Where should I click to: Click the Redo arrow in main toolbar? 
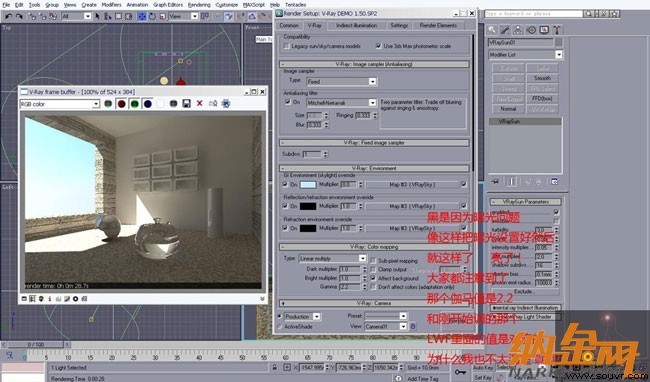(x=19, y=16)
